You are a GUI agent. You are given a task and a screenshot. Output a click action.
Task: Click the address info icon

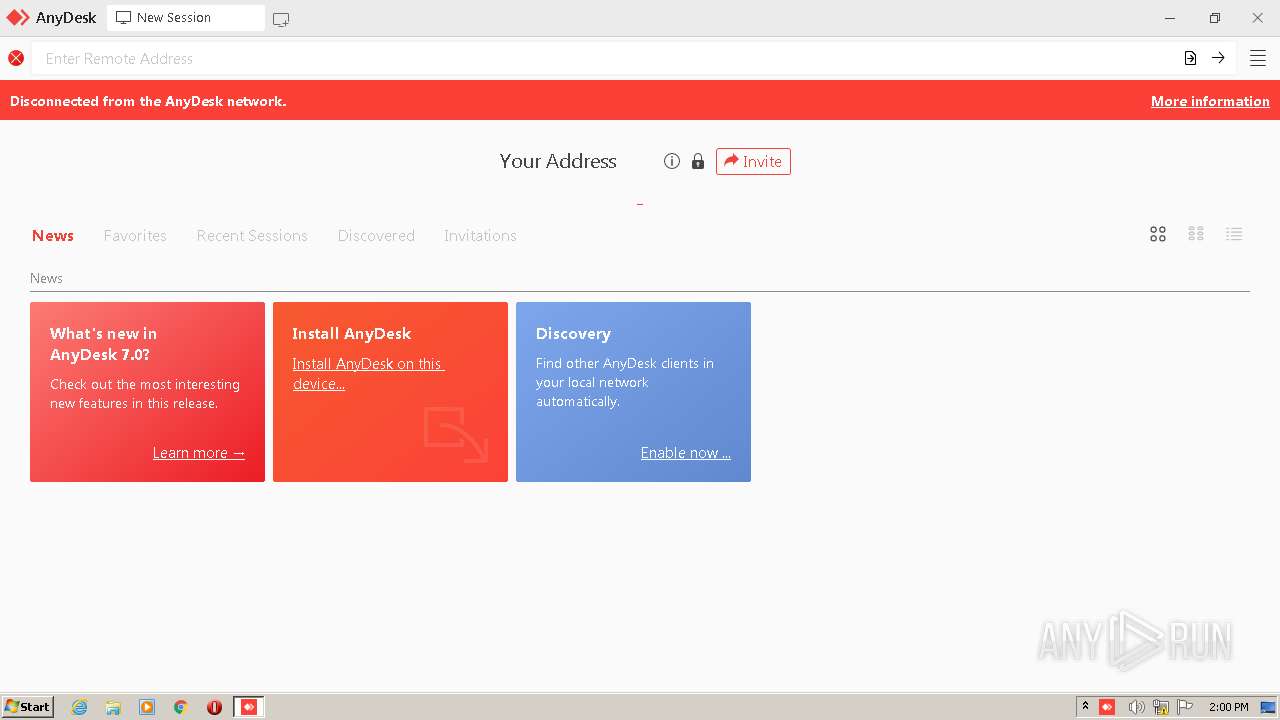click(x=672, y=161)
